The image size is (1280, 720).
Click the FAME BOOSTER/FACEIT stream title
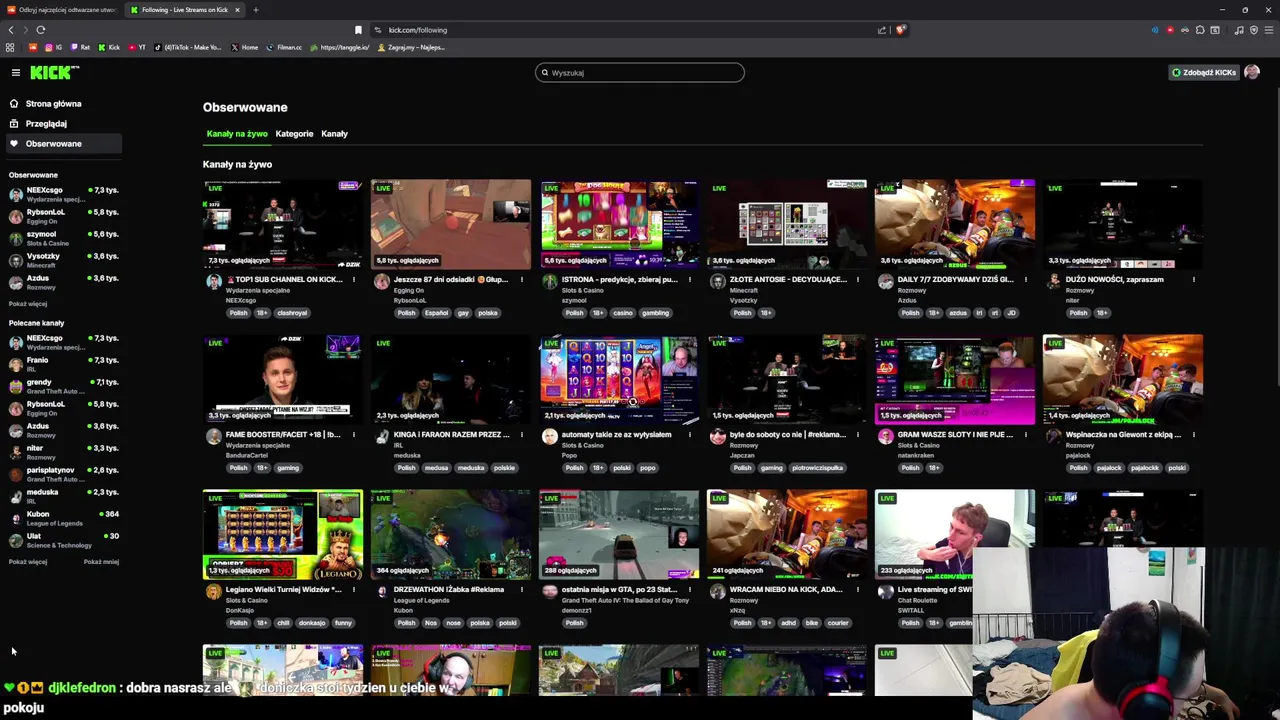coord(283,435)
